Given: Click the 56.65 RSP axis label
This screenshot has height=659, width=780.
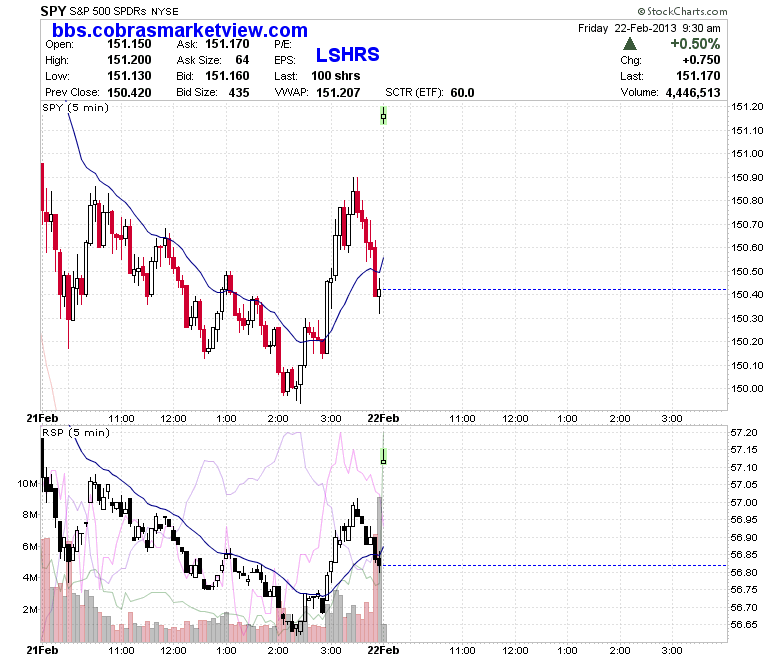Looking at the screenshot, I should (744, 624).
